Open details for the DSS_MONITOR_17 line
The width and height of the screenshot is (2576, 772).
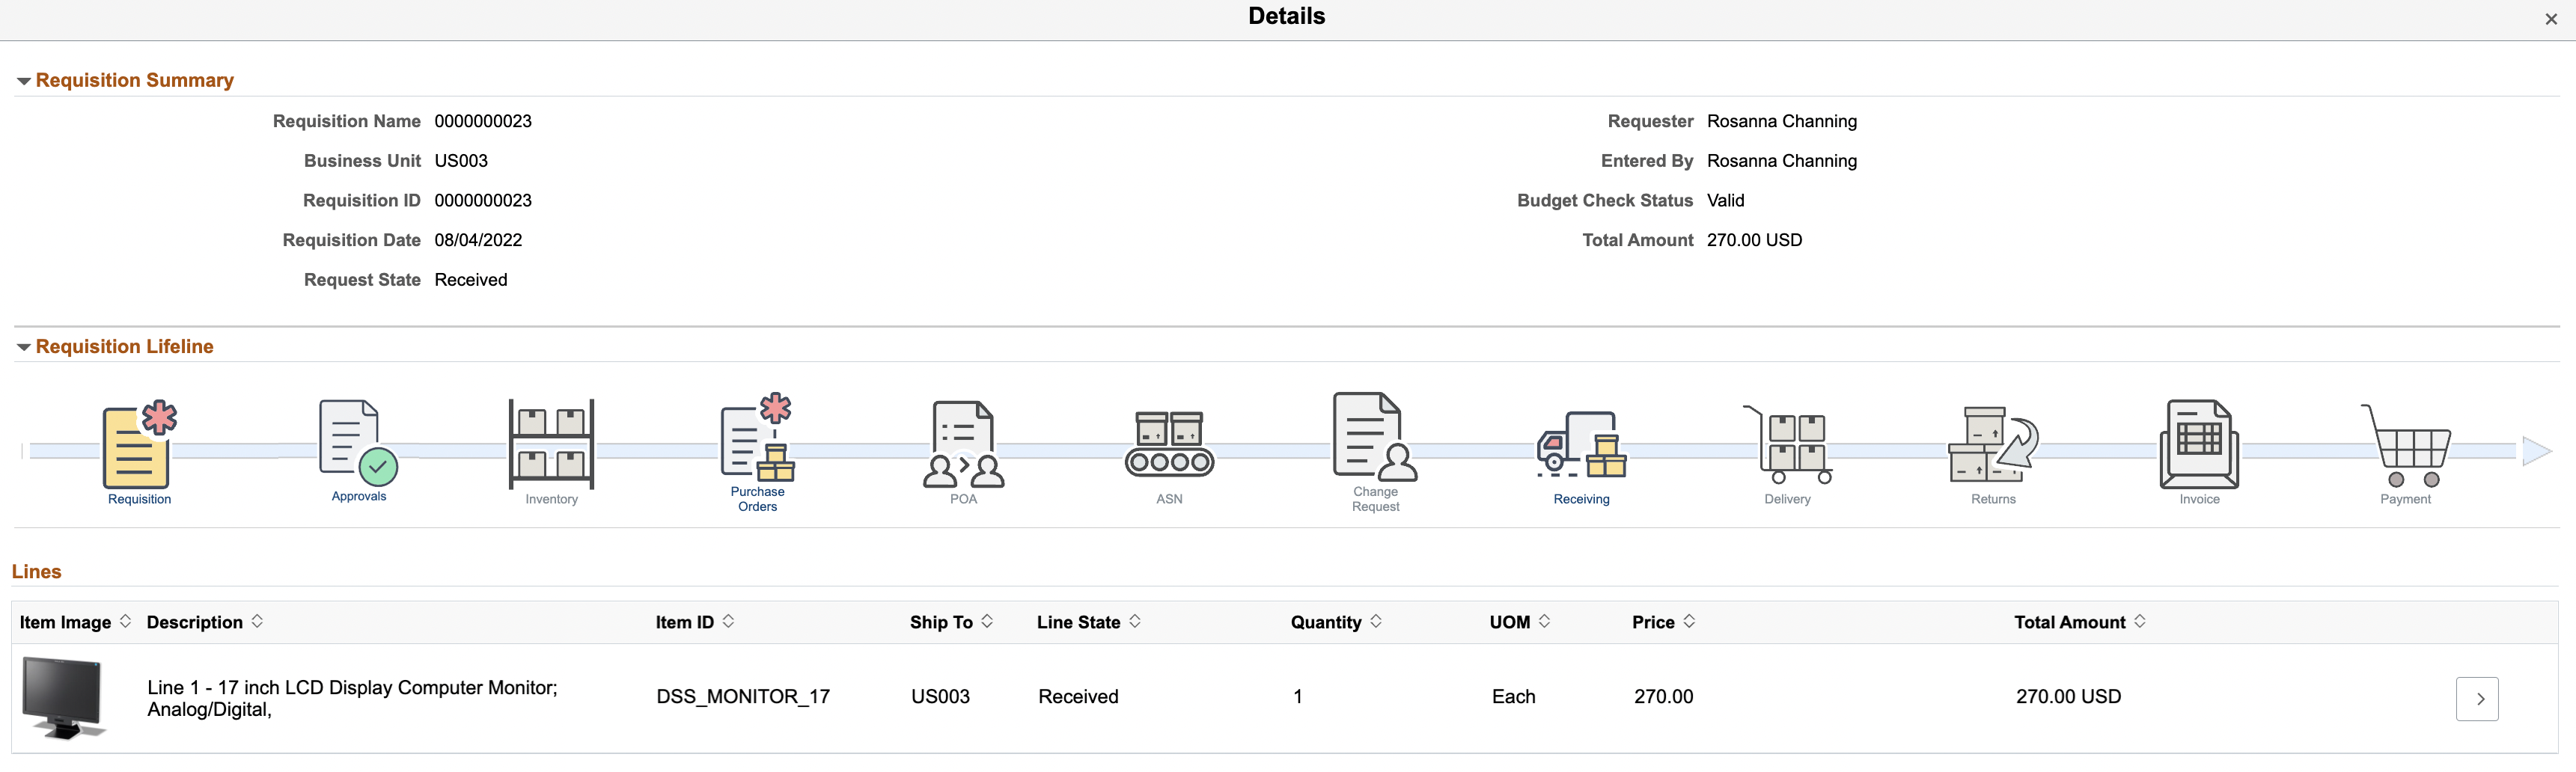tap(2477, 698)
